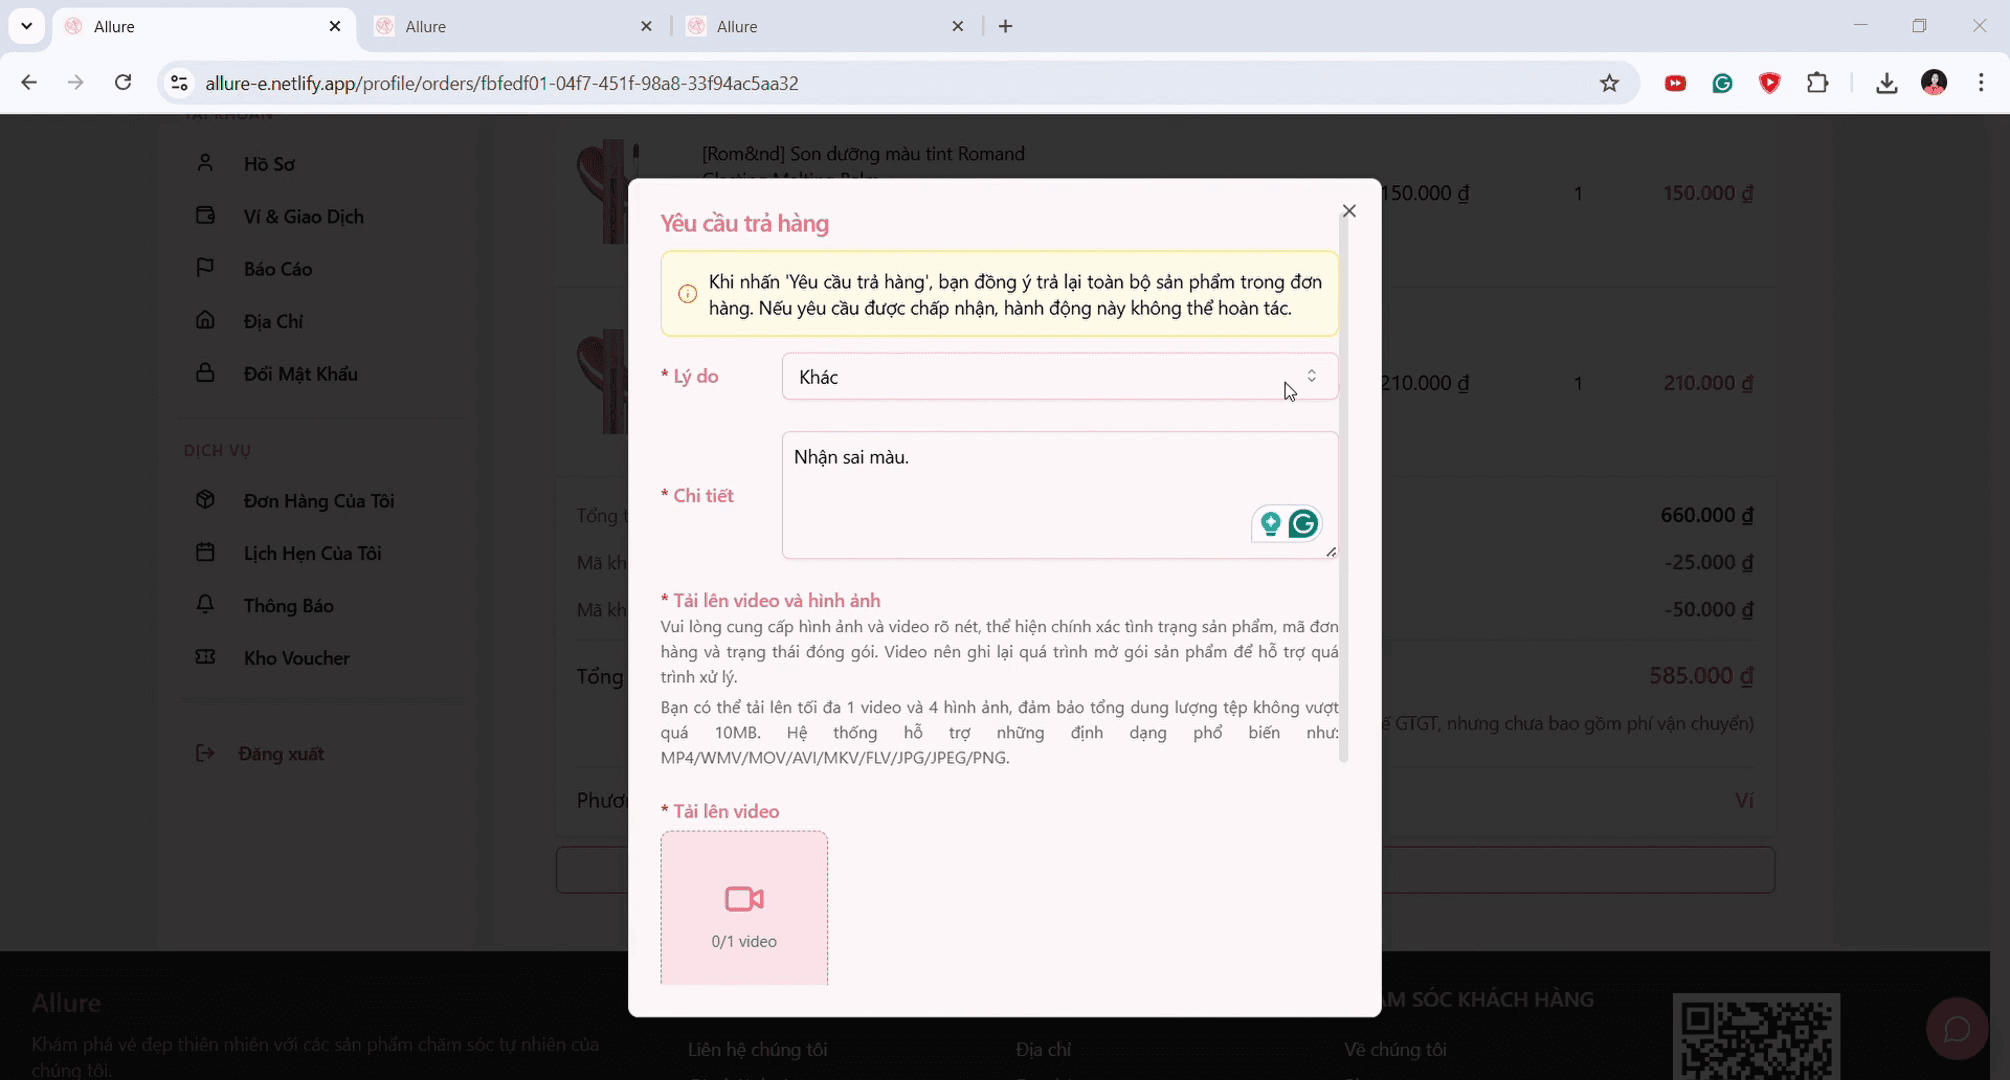Click the site information icon
The width and height of the screenshot is (2010, 1080).
[179, 83]
